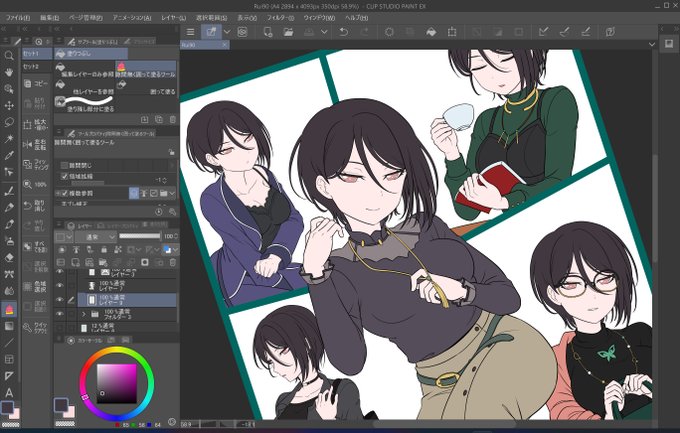Toggle the tool property lock icon
The width and height of the screenshot is (680, 433).
[x=171, y=152]
